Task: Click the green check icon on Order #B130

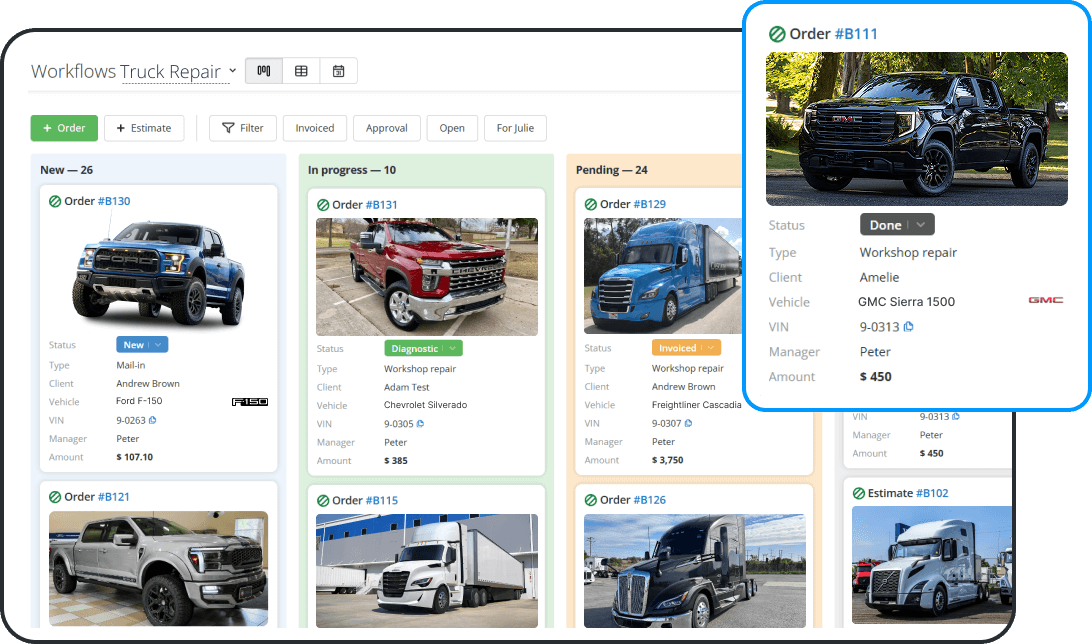Action: click(x=56, y=200)
